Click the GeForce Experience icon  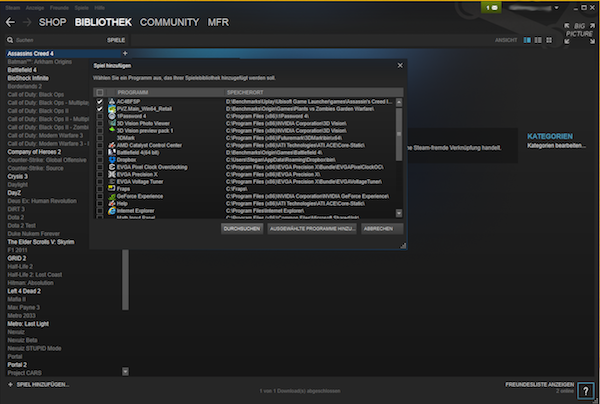coord(112,196)
